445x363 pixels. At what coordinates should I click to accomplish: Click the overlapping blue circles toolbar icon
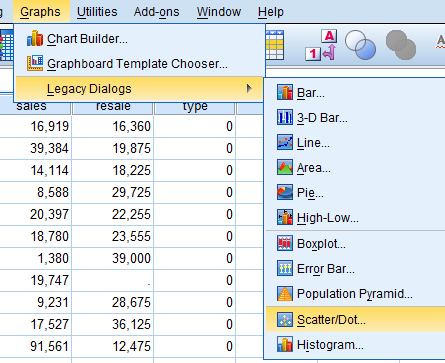[x=360, y=45]
